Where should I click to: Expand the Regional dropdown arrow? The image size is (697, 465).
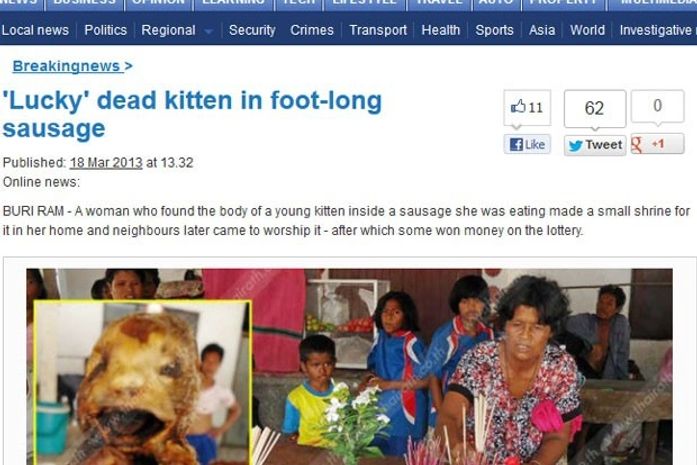coord(208,31)
